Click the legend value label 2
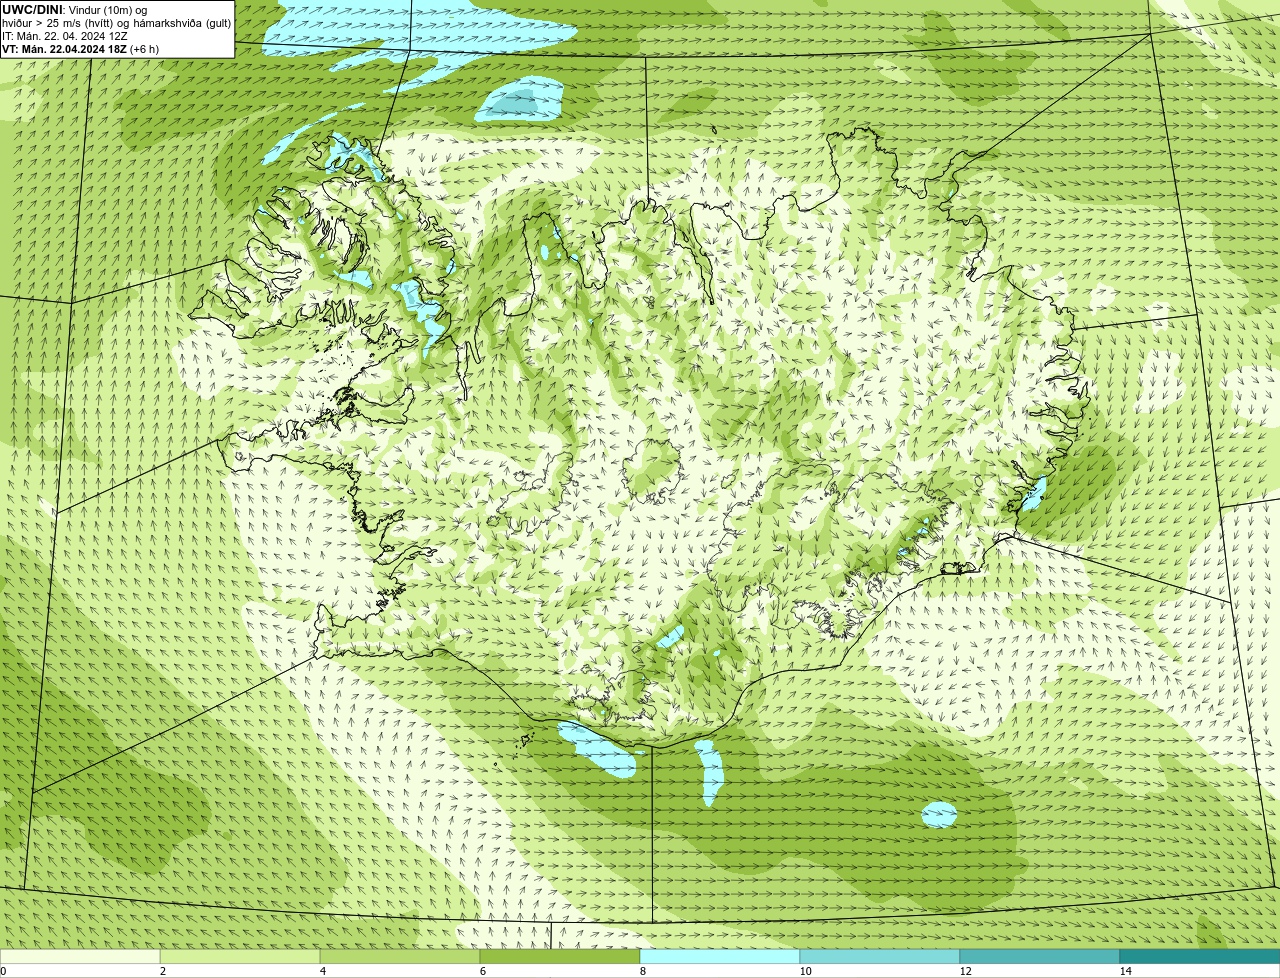The width and height of the screenshot is (1280, 978). coord(163,971)
